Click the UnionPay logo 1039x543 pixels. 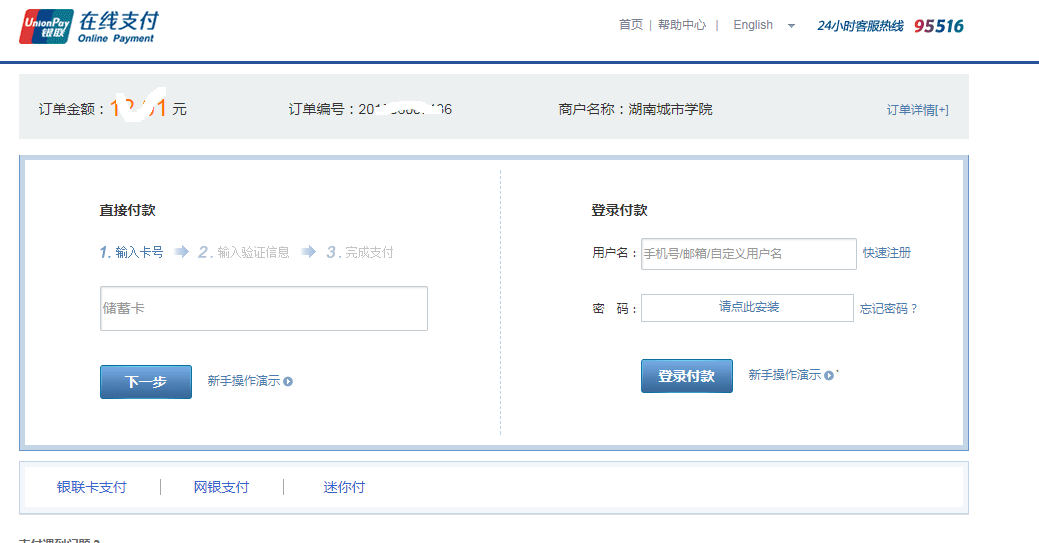(46, 27)
